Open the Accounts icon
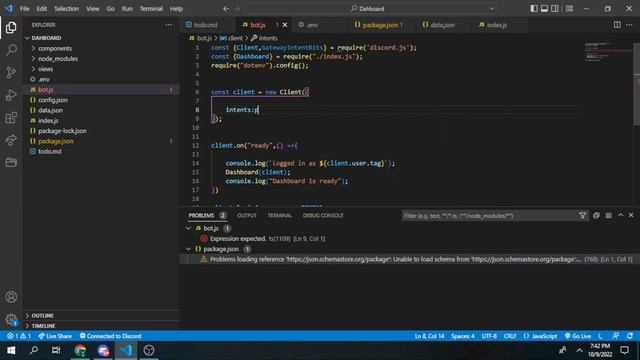Viewport: 640px width, 360px height. [x=11, y=297]
